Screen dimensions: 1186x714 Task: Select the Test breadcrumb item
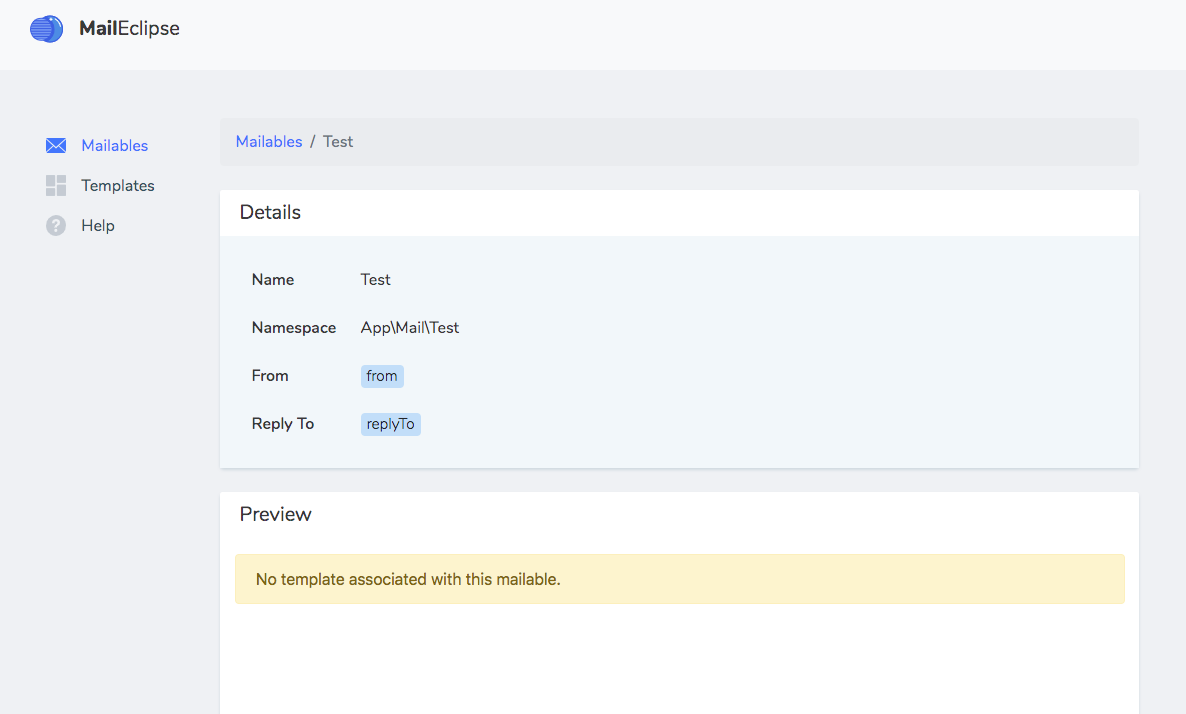(x=338, y=141)
